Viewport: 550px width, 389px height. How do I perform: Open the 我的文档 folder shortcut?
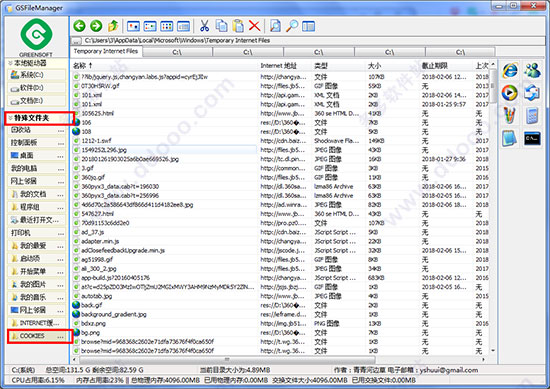click(x=32, y=194)
